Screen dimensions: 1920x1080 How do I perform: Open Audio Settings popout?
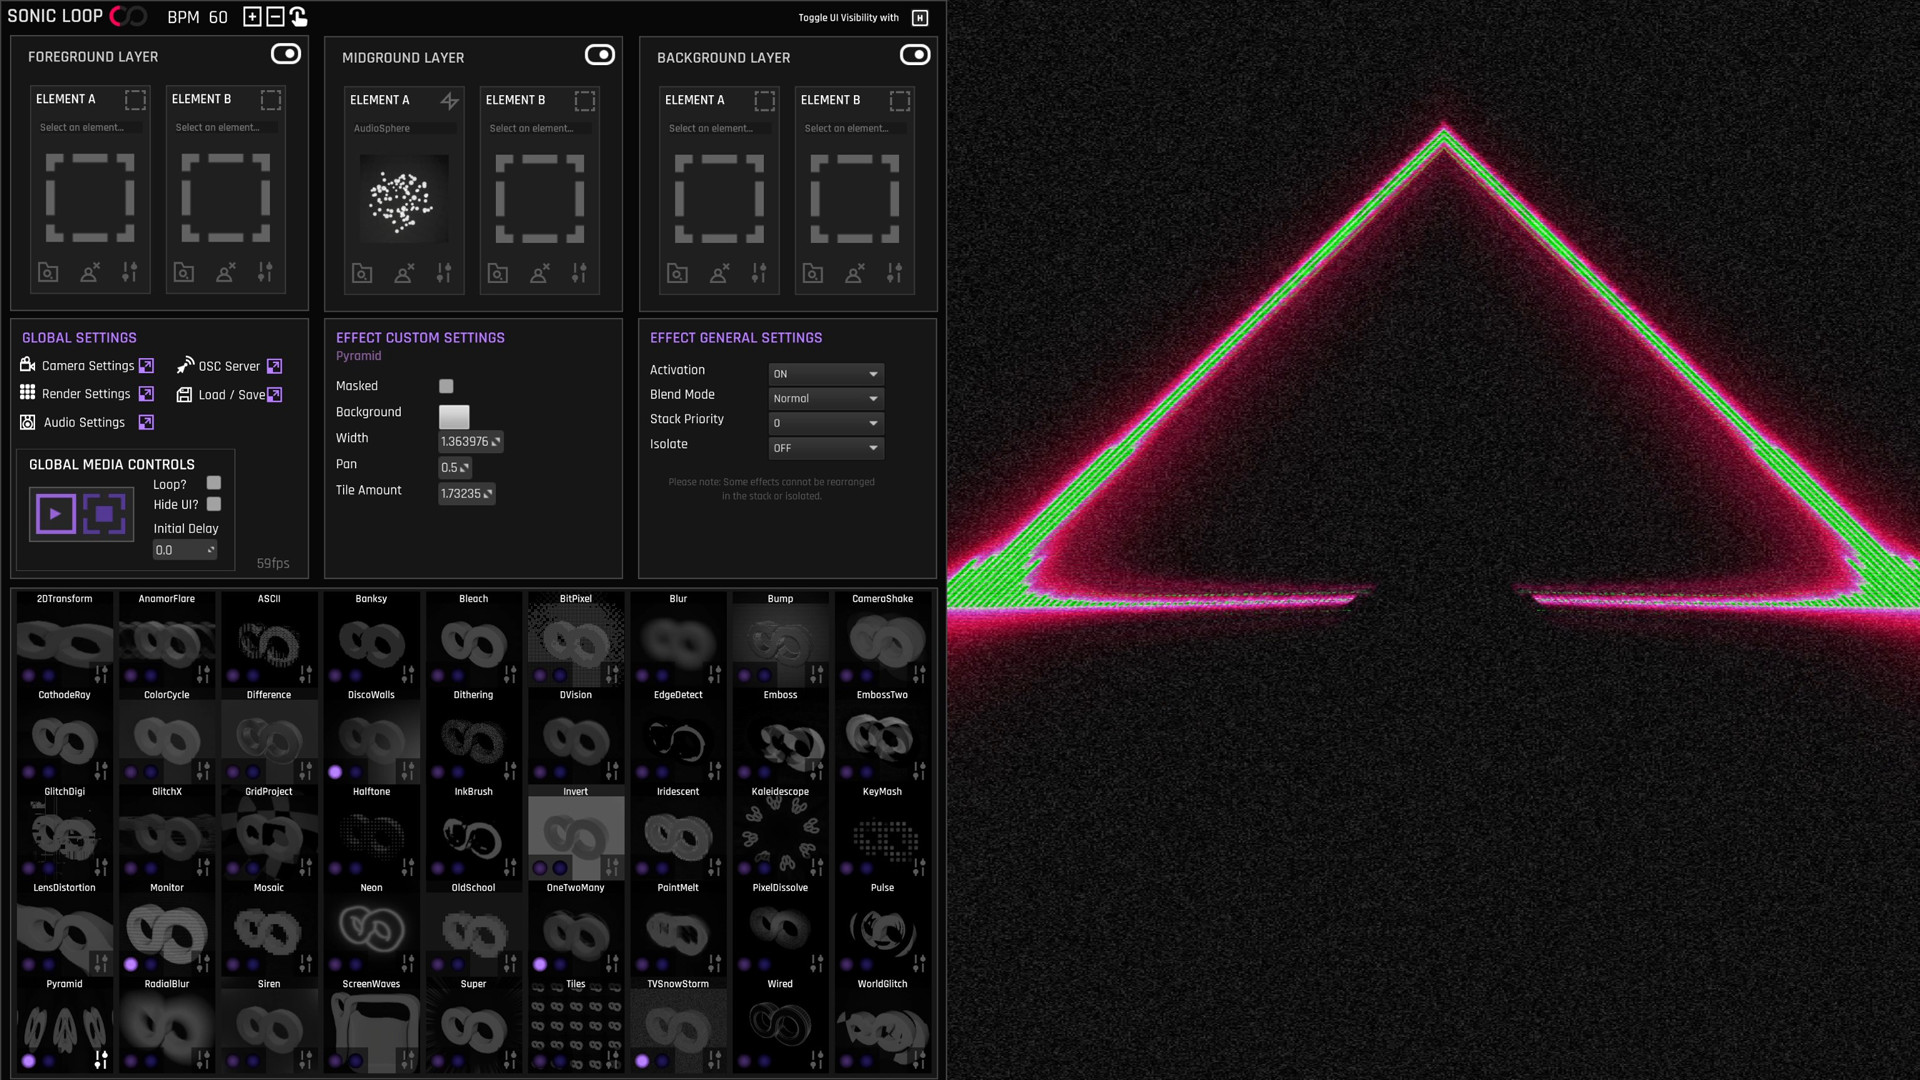(x=146, y=422)
